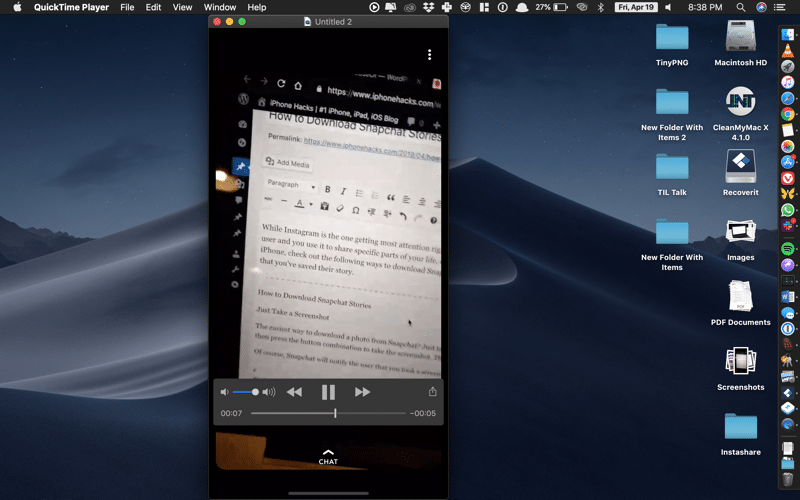
Task: Open the Window menu
Action: pyautogui.click(x=220, y=7)
